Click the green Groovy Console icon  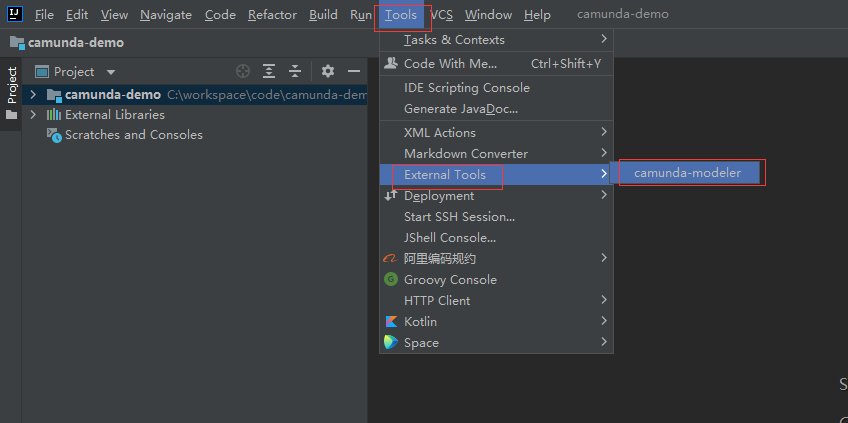pyautogui.click(x=390, y=280)
